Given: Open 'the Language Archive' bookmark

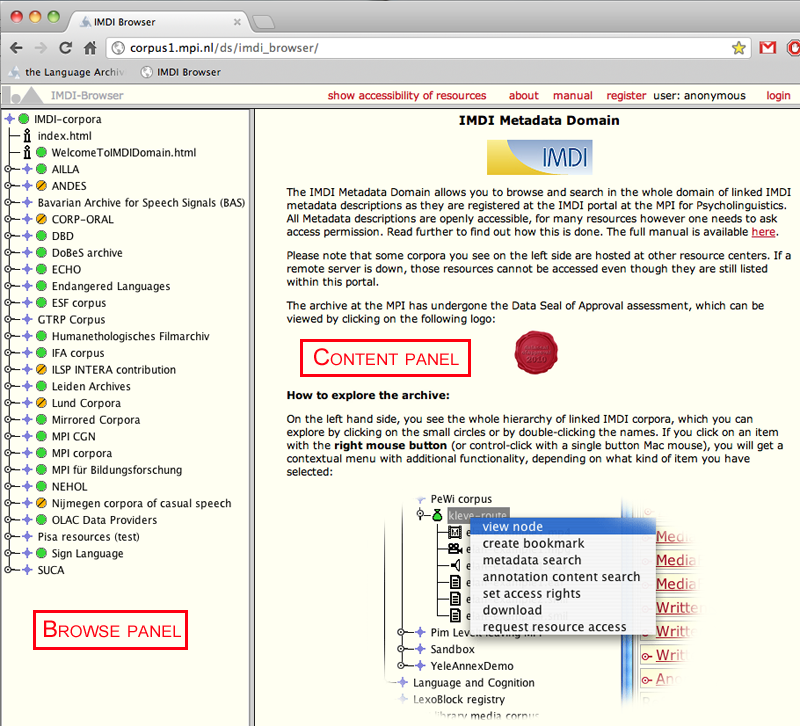Looking at the screenshot, I should click(x=67, y=72).
